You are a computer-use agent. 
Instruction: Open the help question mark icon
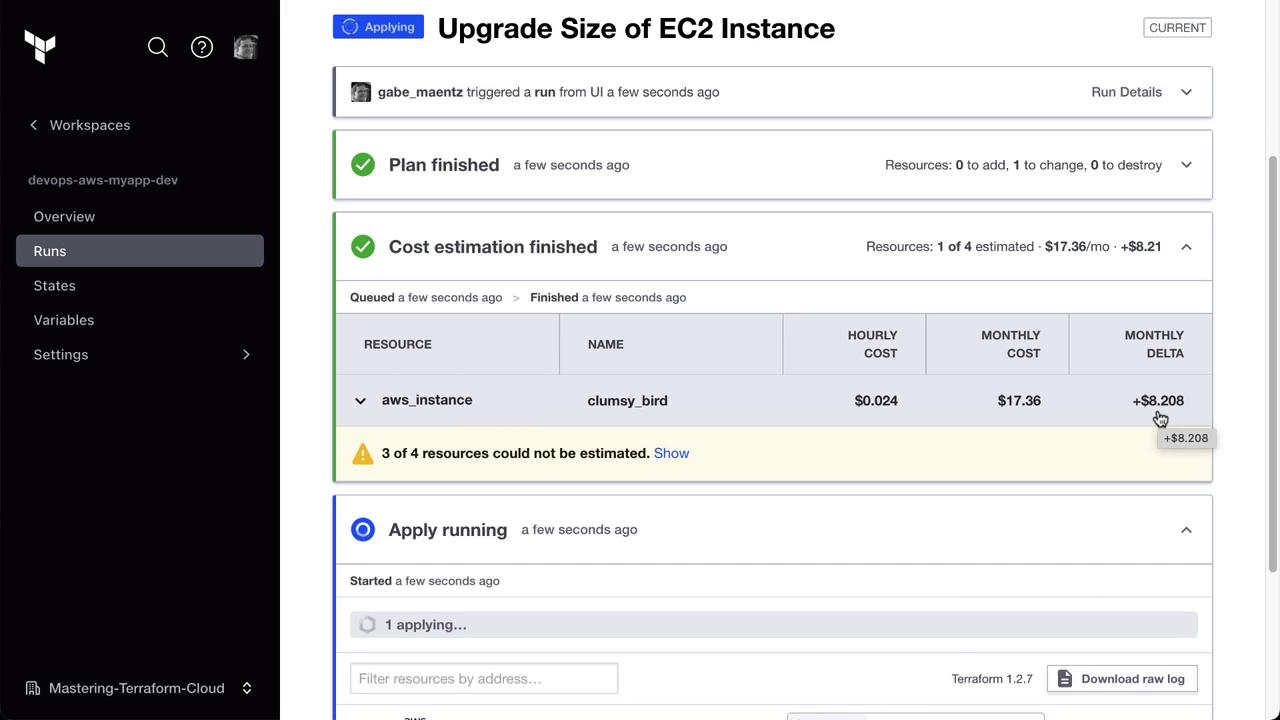click(x=202, y=47)
